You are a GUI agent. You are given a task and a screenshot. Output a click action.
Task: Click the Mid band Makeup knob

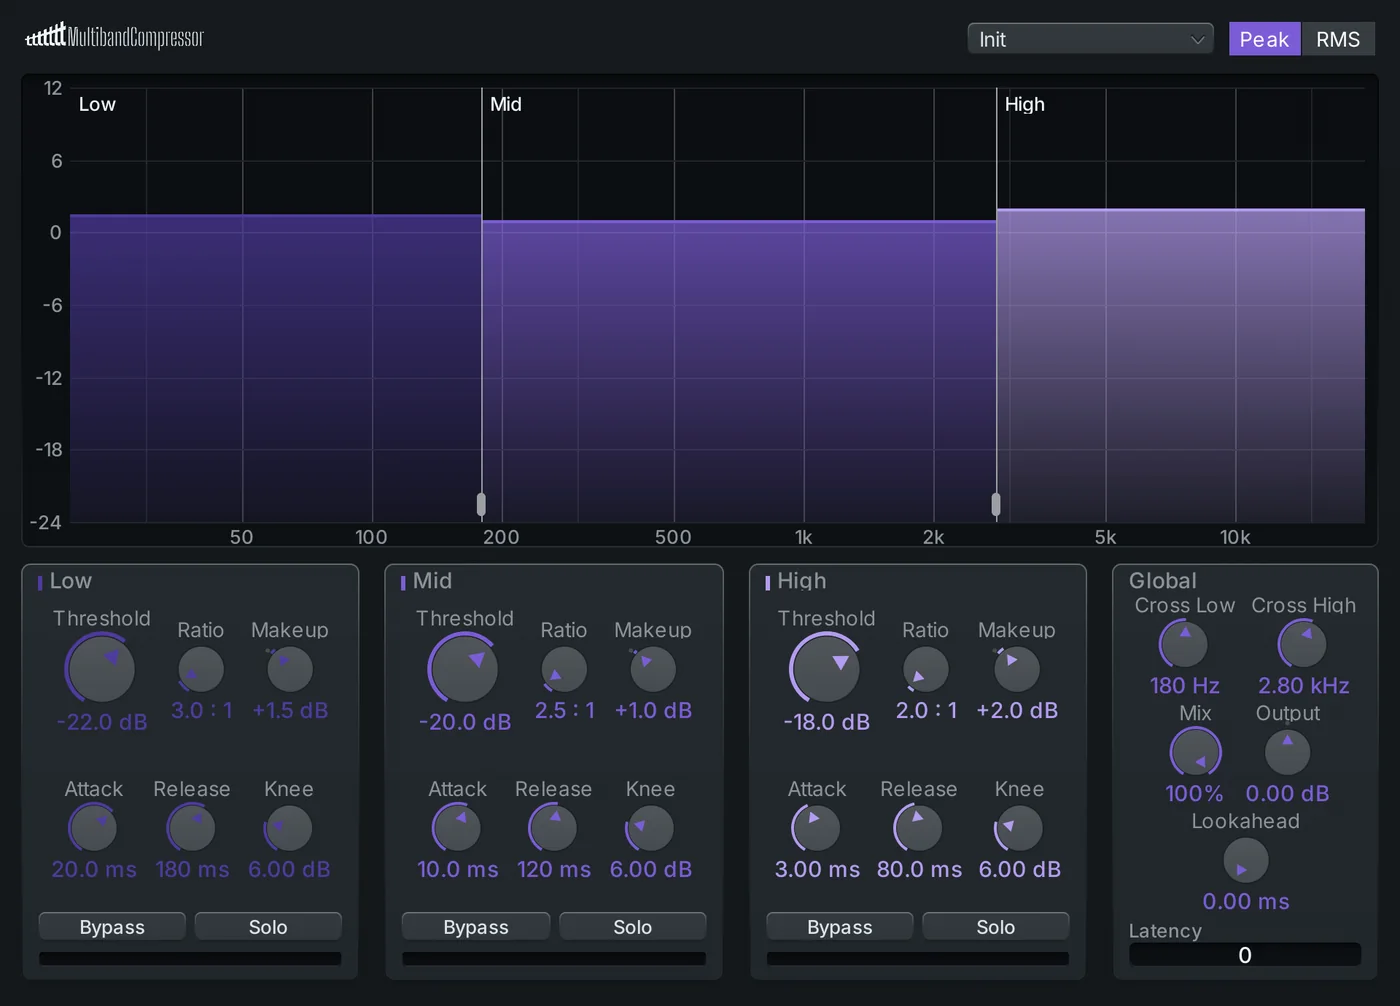(x=653, y=669)
